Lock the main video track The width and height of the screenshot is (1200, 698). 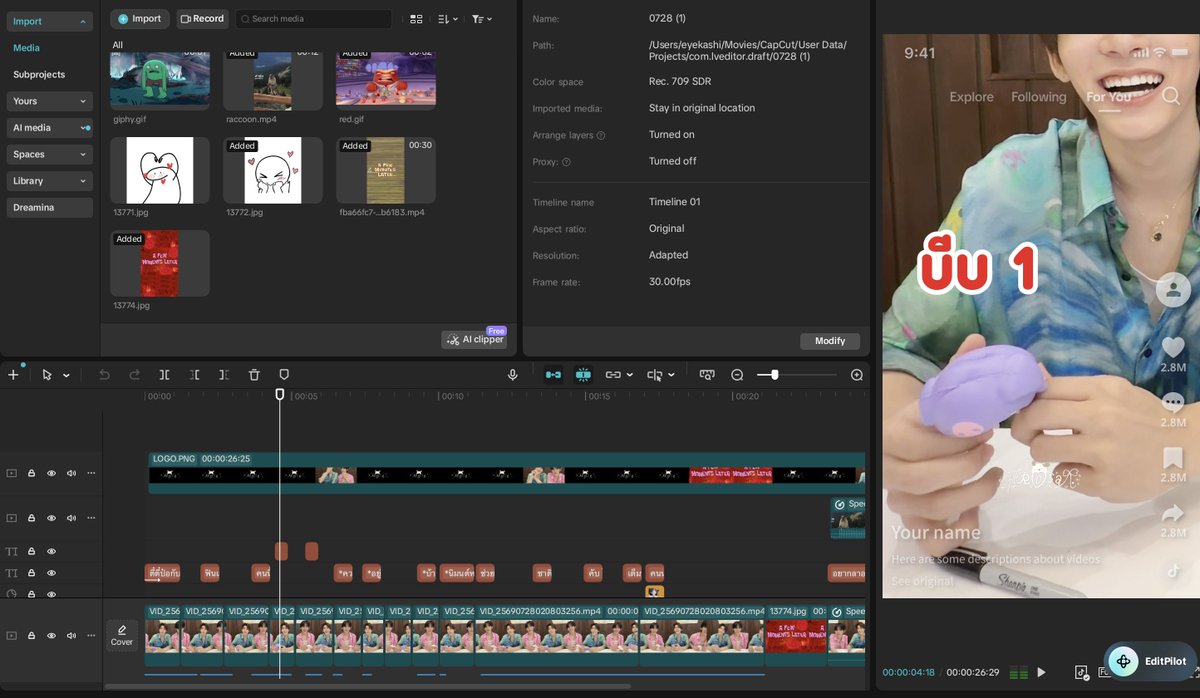click(x=31, y=635)
